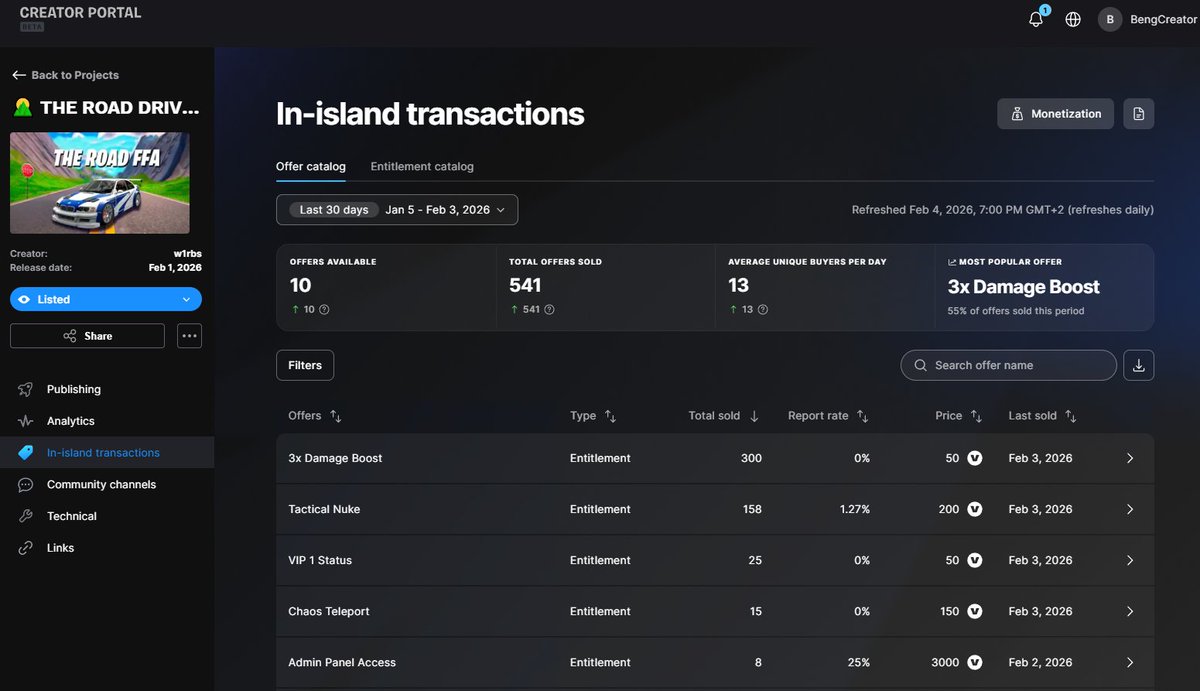
Task: Click the V-Bucks icon in Chaos Teleport row
Action: (x=975, y=611)
